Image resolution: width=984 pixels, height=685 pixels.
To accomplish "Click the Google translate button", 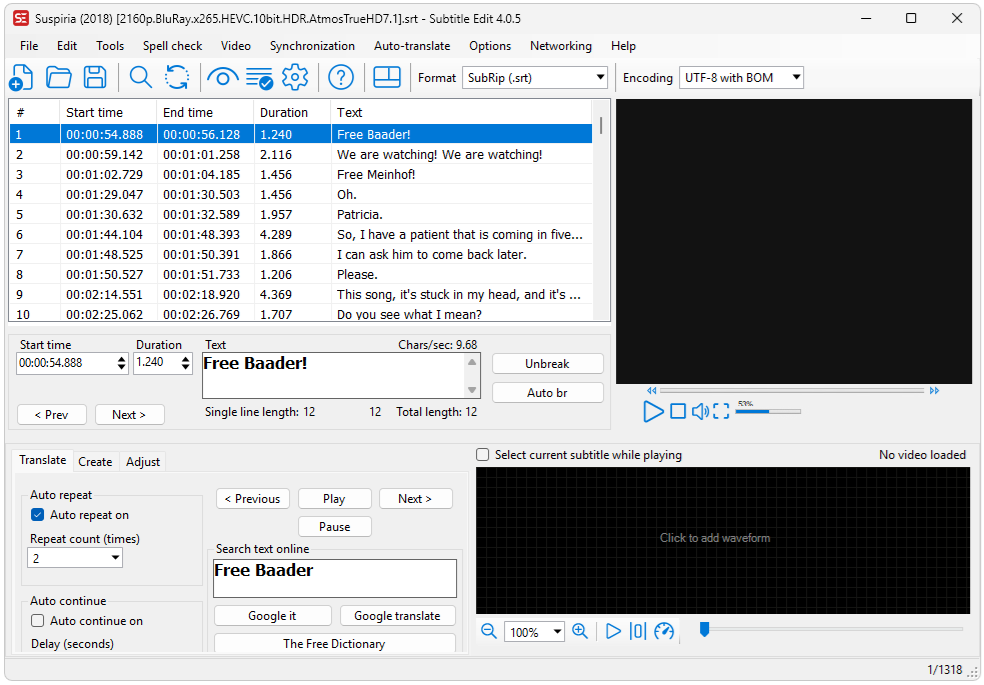I will [397, 616].
